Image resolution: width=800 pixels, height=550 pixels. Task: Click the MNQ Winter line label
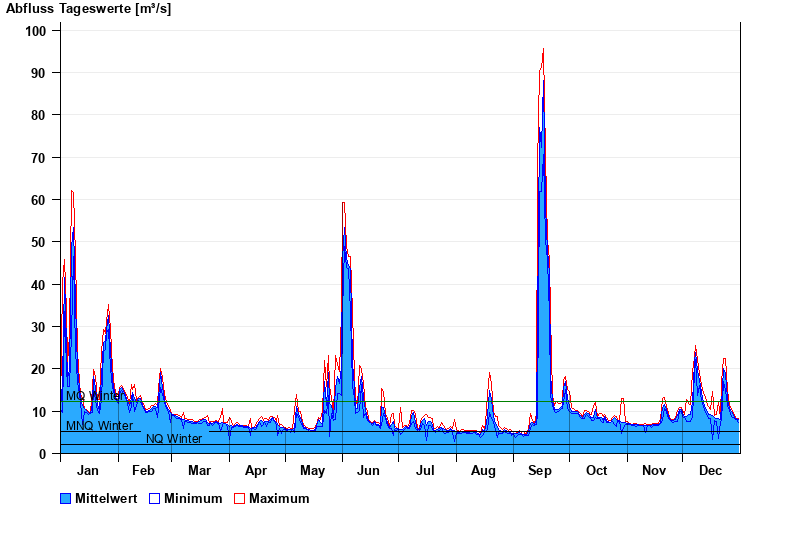[x=99, y=426]
